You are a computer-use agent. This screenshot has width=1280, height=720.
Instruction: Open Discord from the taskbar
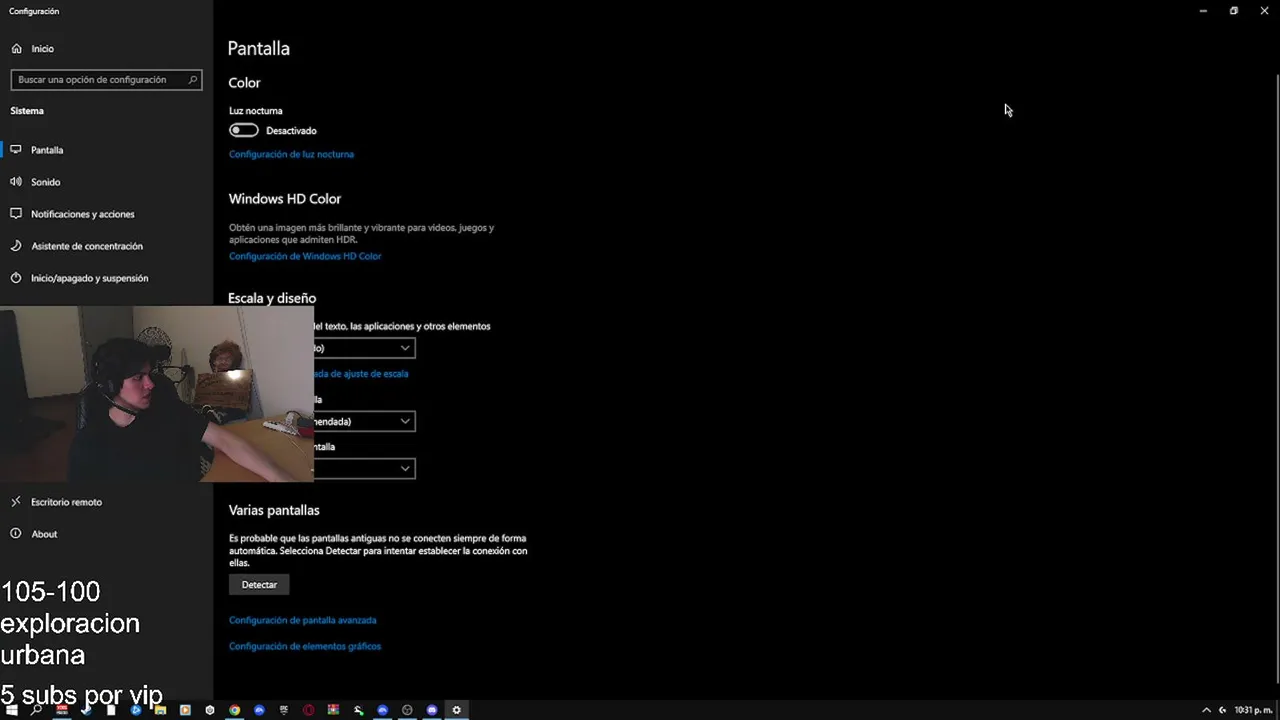pyautogui.click(x=432, y=710)
